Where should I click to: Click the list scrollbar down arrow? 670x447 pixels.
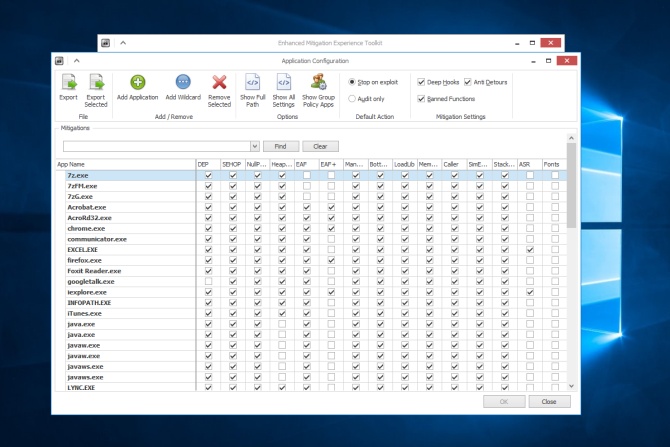pyautogui.click(x=571, y=386)
